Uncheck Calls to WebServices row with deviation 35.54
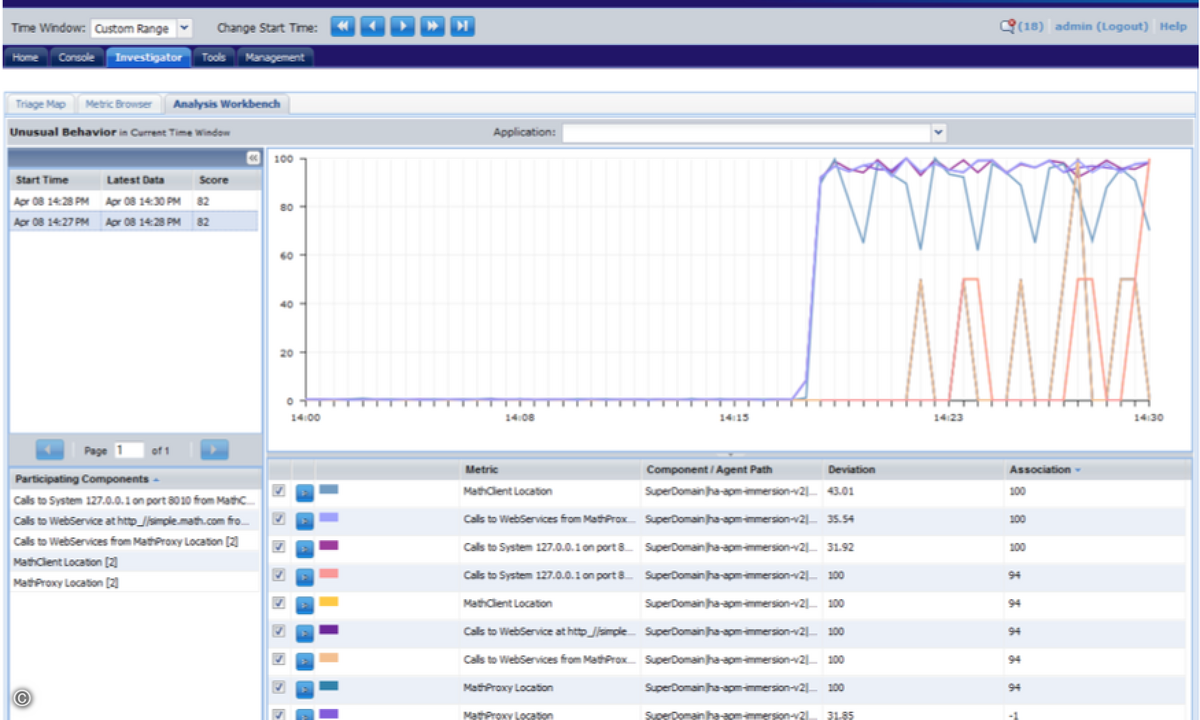Screen dimensions: 1200x720 tap(279, 519)
